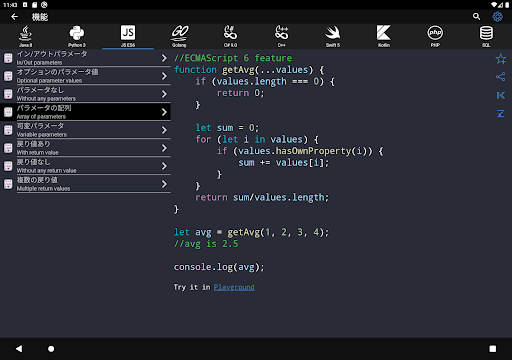The width and height of the screenshot is (512, 360).
Task: Expand Without any parameters chevron
Action: click(164, 94)
